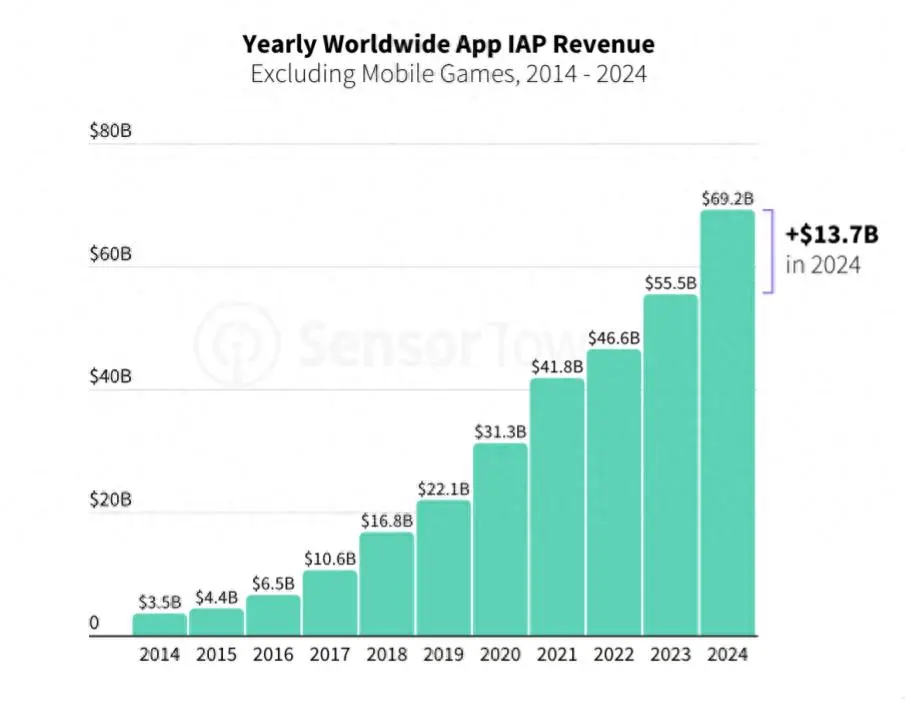Click the subtitle Excluding Mobile Games, 2014 - 2024
The width and height of the screenshot is (907, 702).
click(448, 74)
